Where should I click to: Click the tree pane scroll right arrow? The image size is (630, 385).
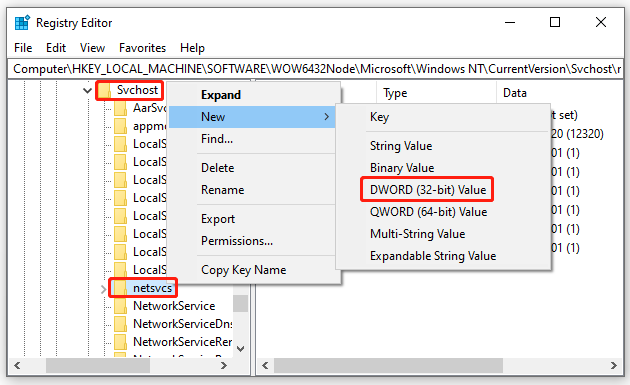[224, 365]
